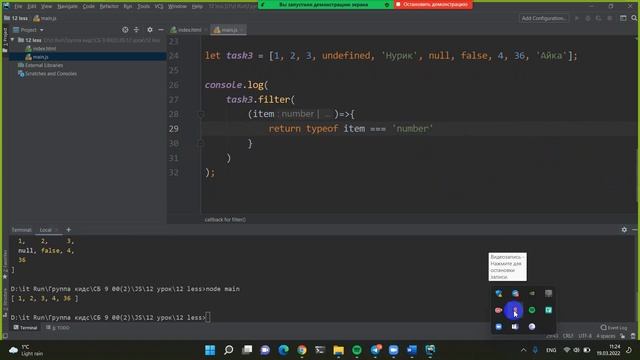Open Google Chrome from taskbar
This screenshot has height=360, width=640.
point(302,350)
